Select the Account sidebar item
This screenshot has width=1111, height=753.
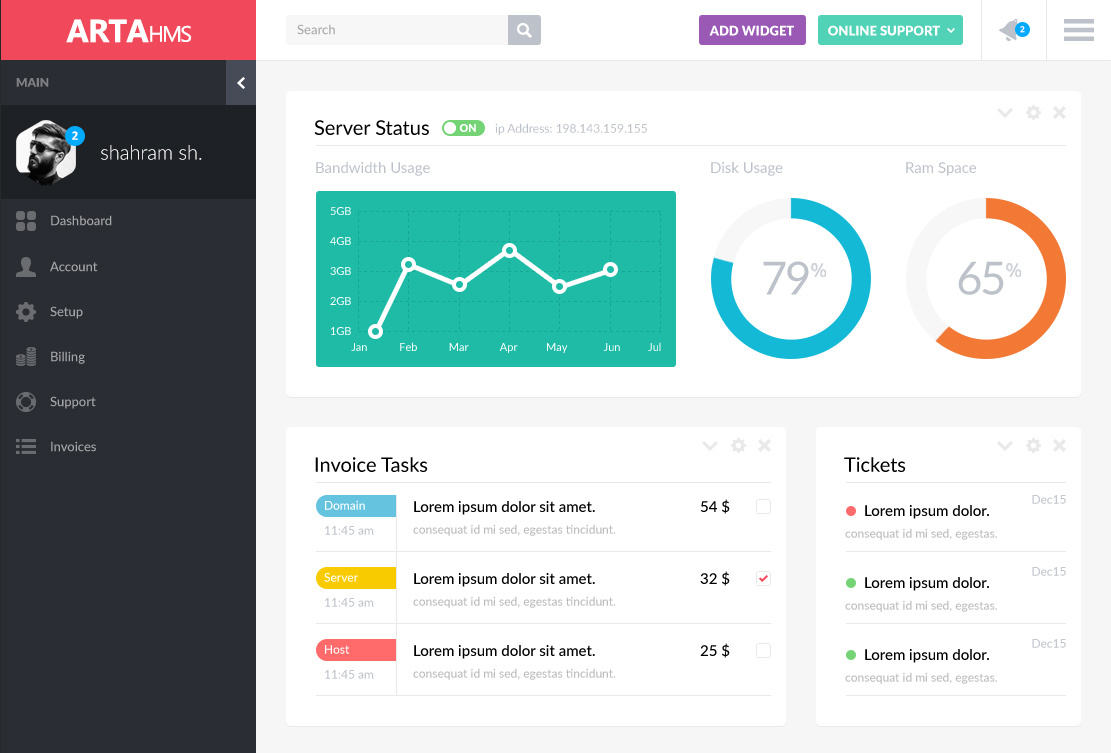(74, 266)
